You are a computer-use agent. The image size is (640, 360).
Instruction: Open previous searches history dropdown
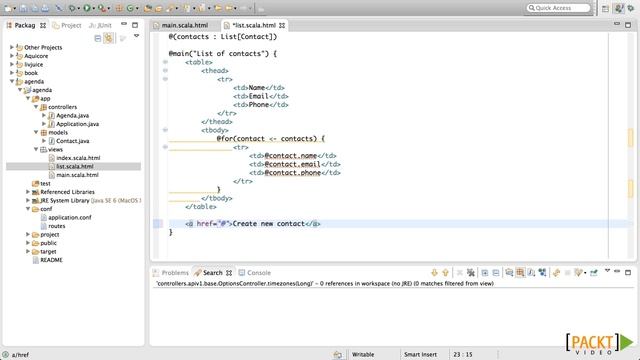[x=584, y=273]
